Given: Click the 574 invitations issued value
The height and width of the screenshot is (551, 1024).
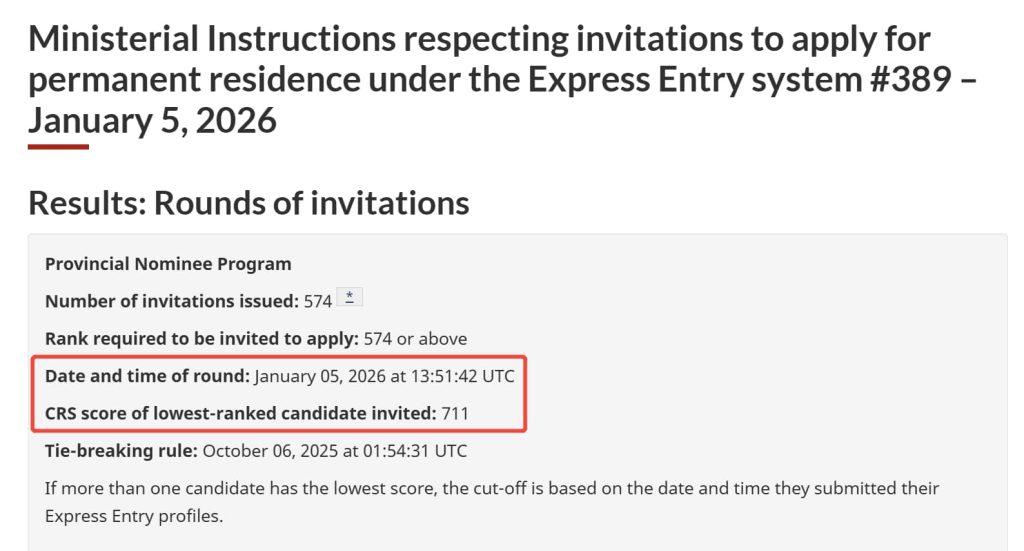Looking at the screenshot, I should pos(318,301).
